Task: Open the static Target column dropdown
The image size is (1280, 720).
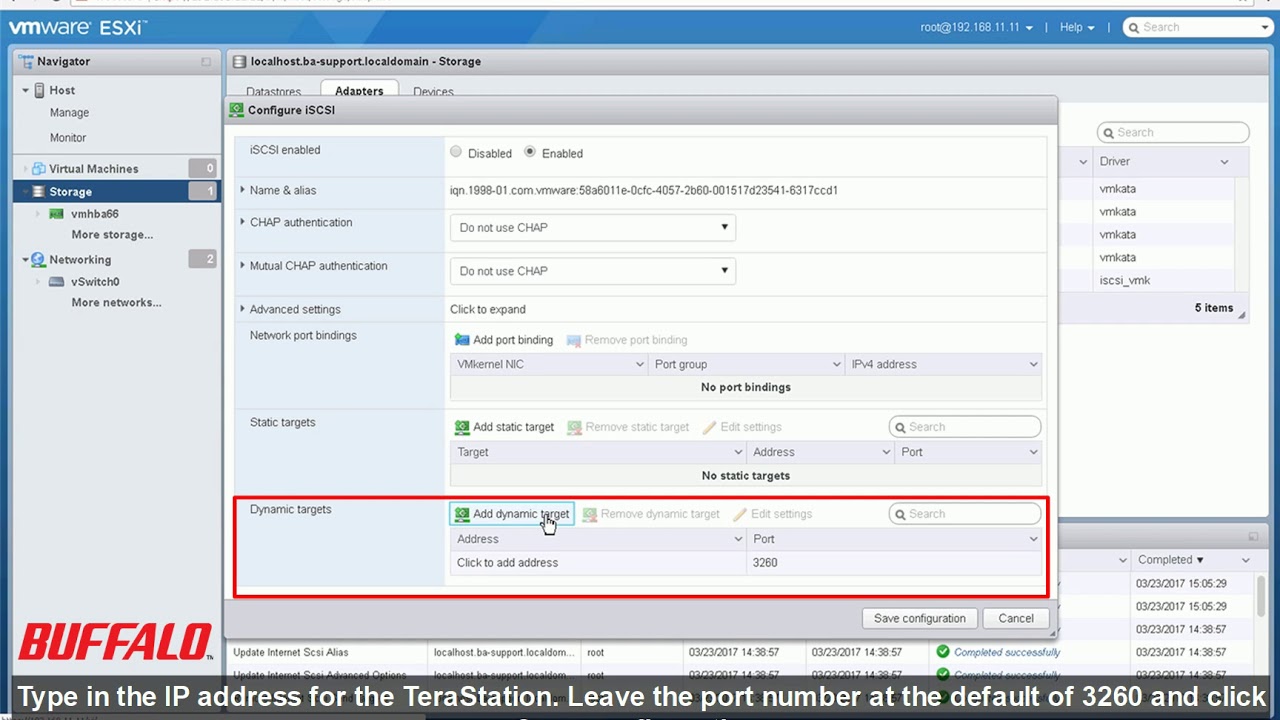Action: point(738,452)
